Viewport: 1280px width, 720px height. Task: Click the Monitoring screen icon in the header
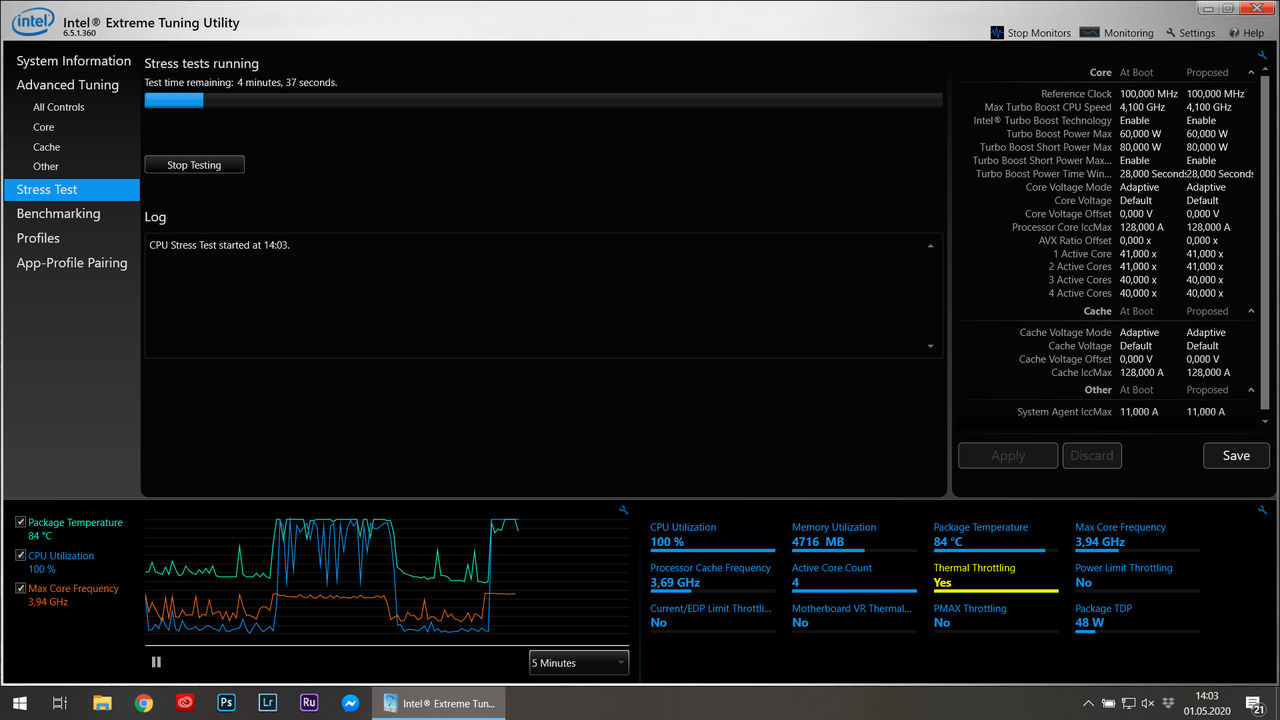[1089, 33]
